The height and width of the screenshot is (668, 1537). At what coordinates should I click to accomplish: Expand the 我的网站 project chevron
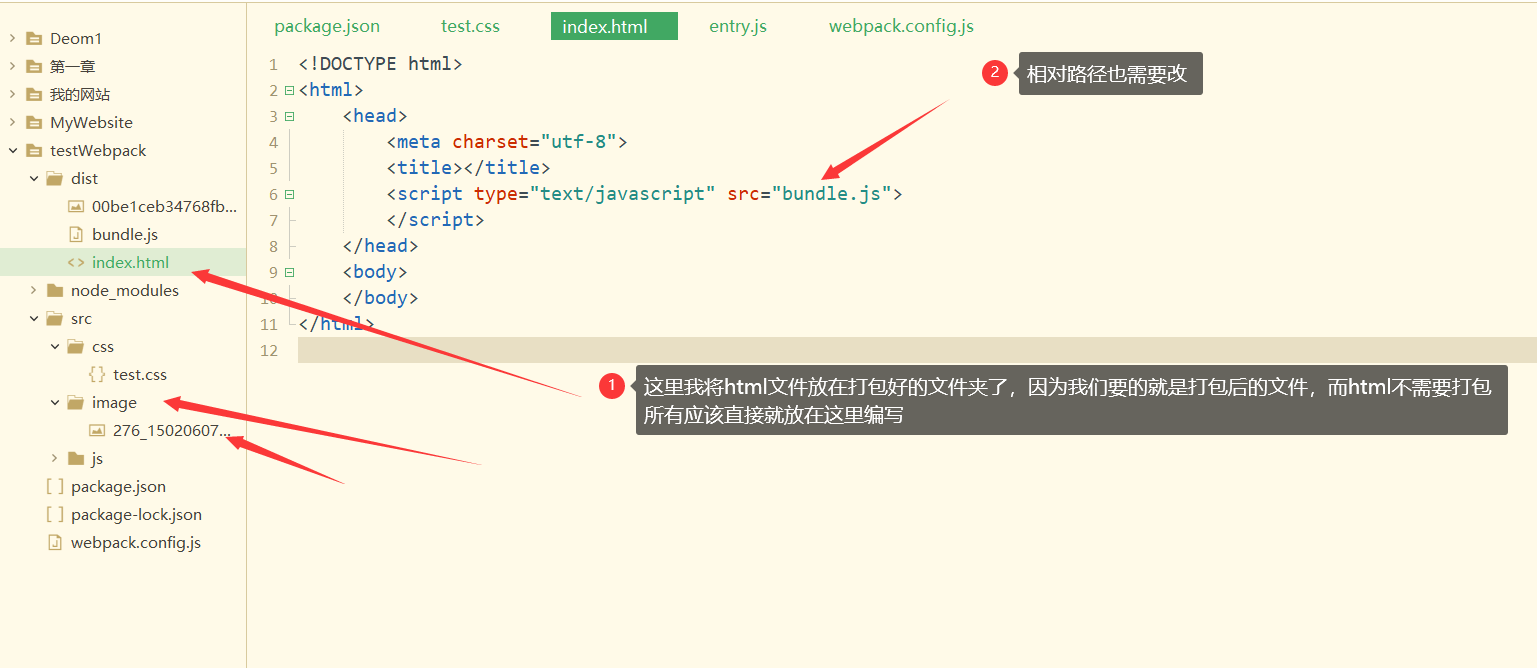12,94
